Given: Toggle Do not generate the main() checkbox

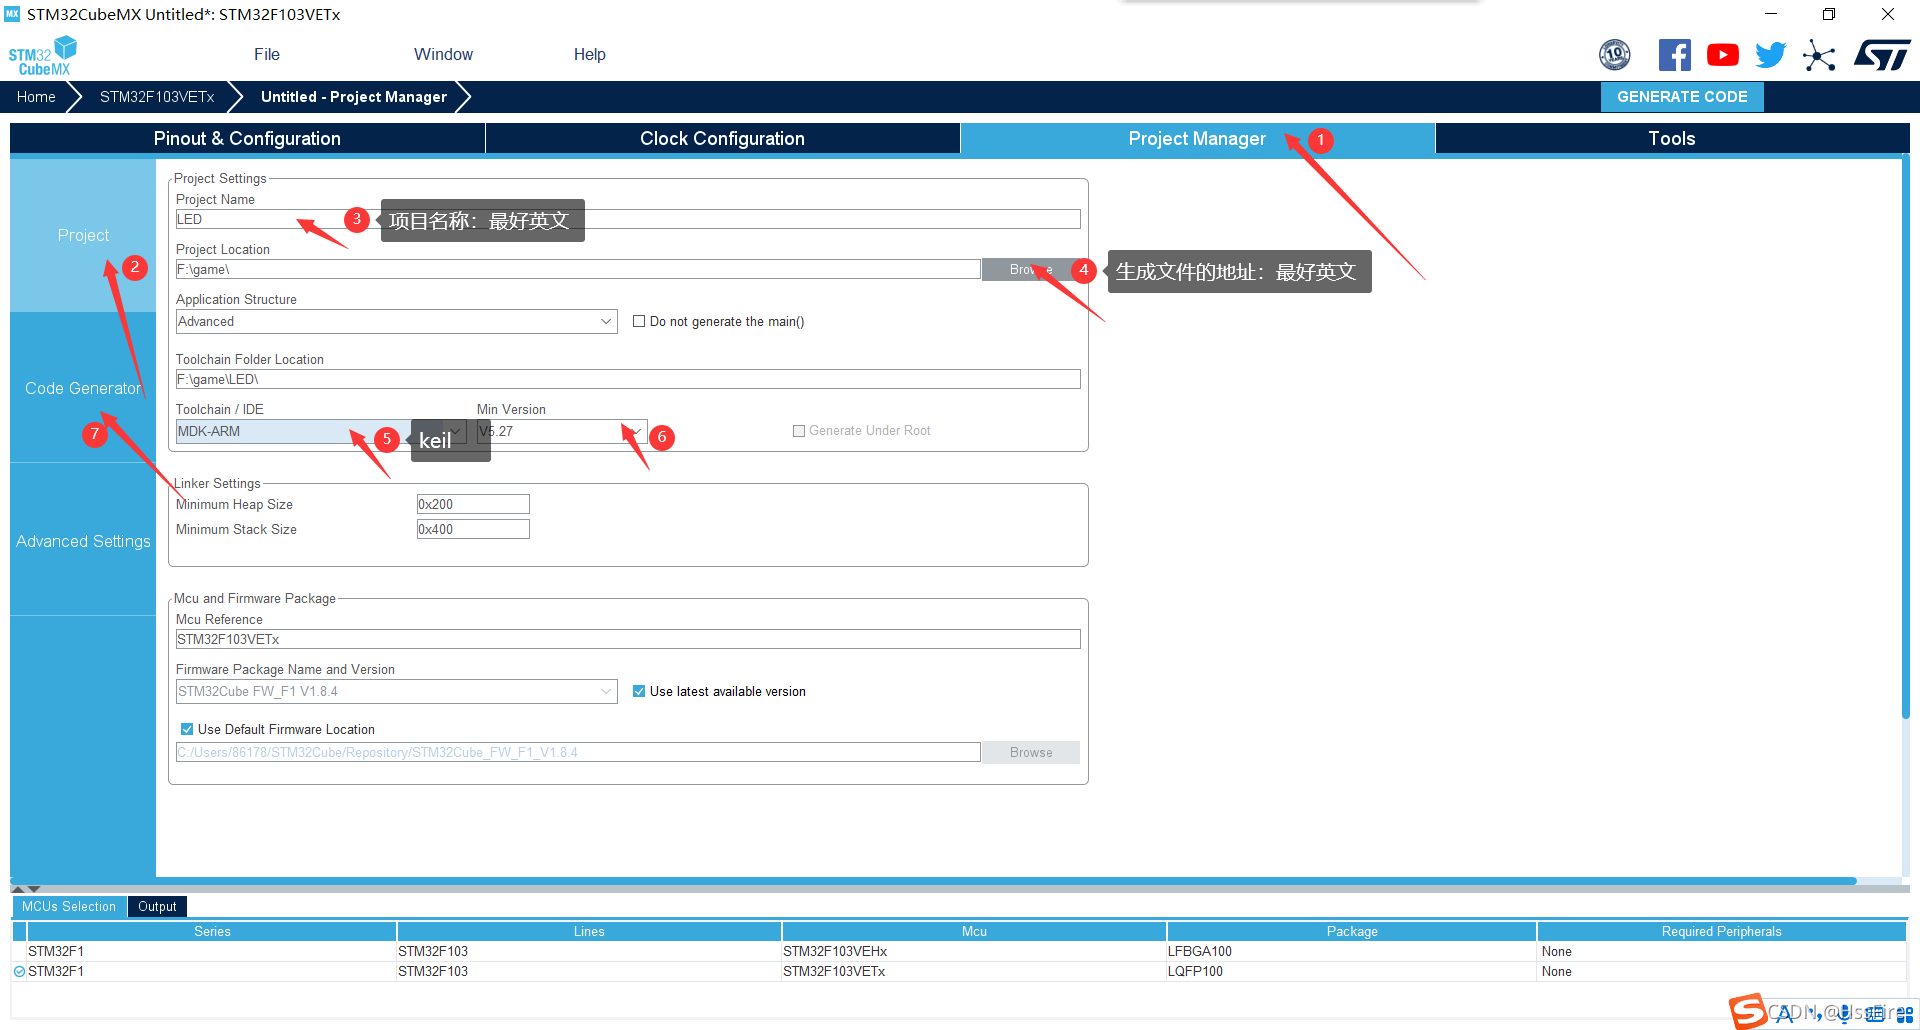Looking at the screenshot, I should click(x=639, y=321).
